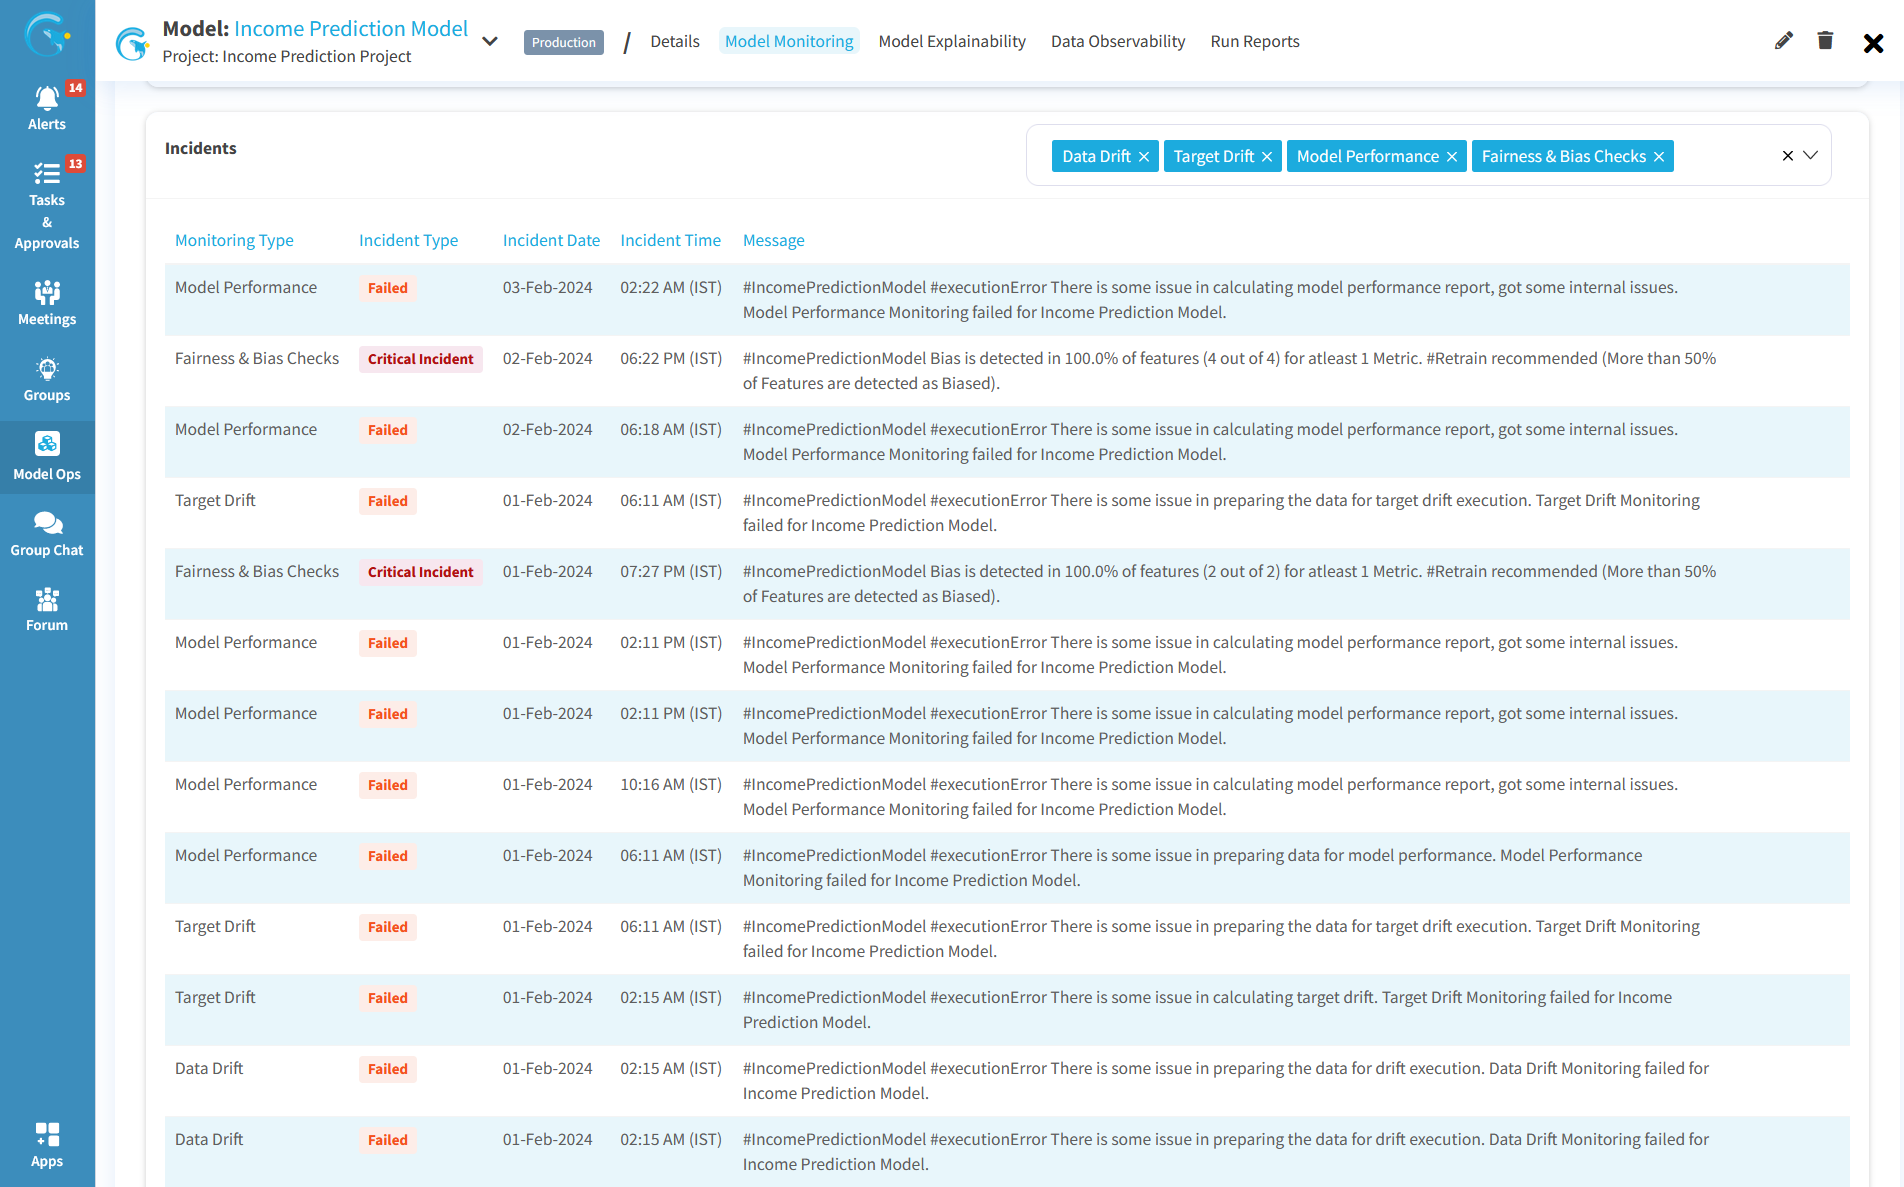Remove the Model Performance filter tag
The image size is (1904, 1187).
pos(1452,157)
